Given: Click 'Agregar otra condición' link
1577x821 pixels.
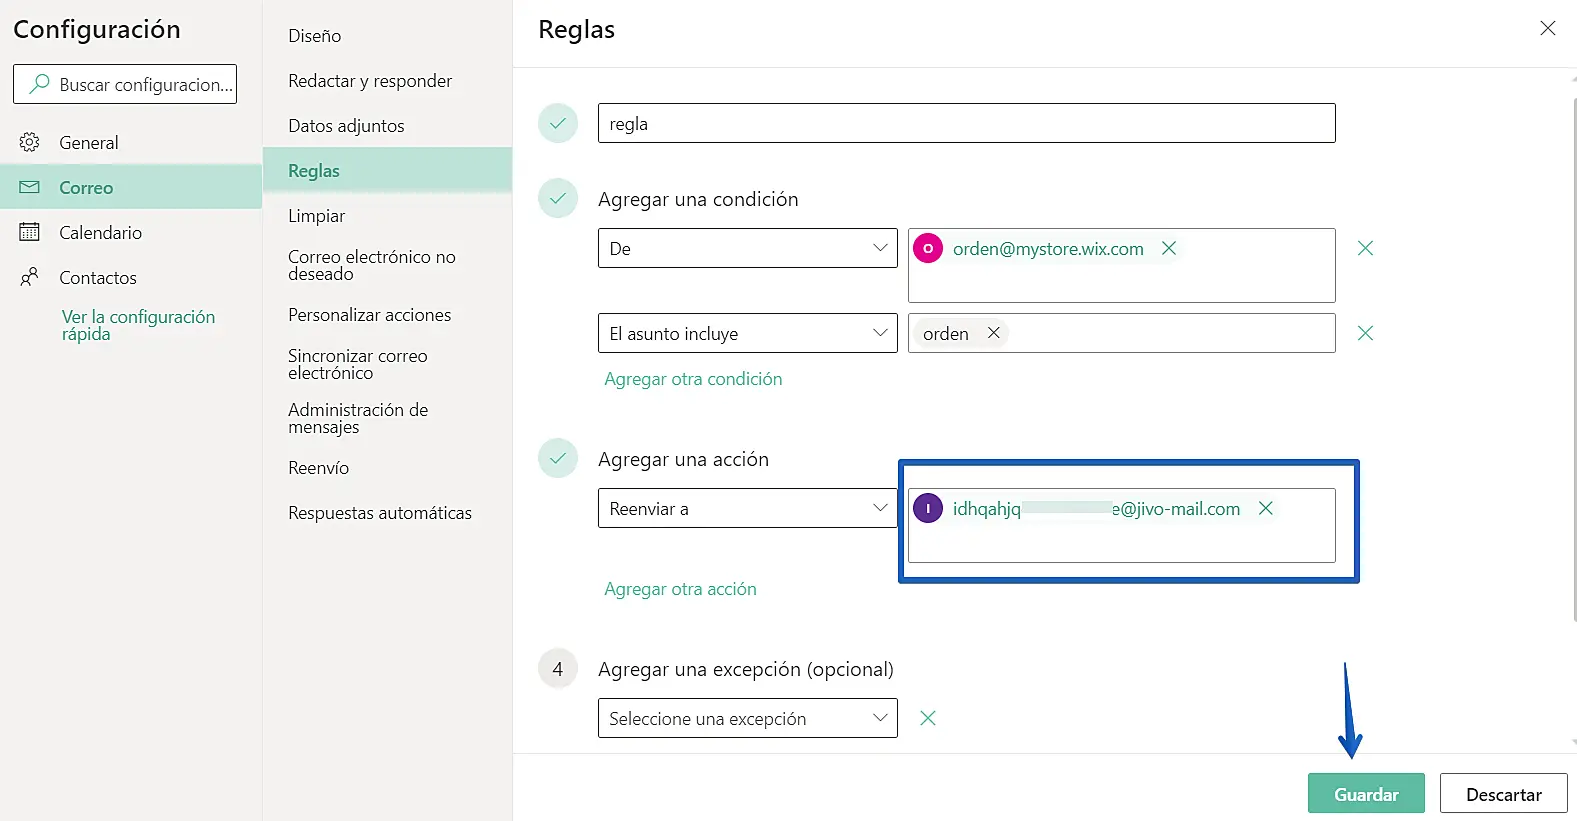Looking at the screenshot, I should click(x=693, y=379).
